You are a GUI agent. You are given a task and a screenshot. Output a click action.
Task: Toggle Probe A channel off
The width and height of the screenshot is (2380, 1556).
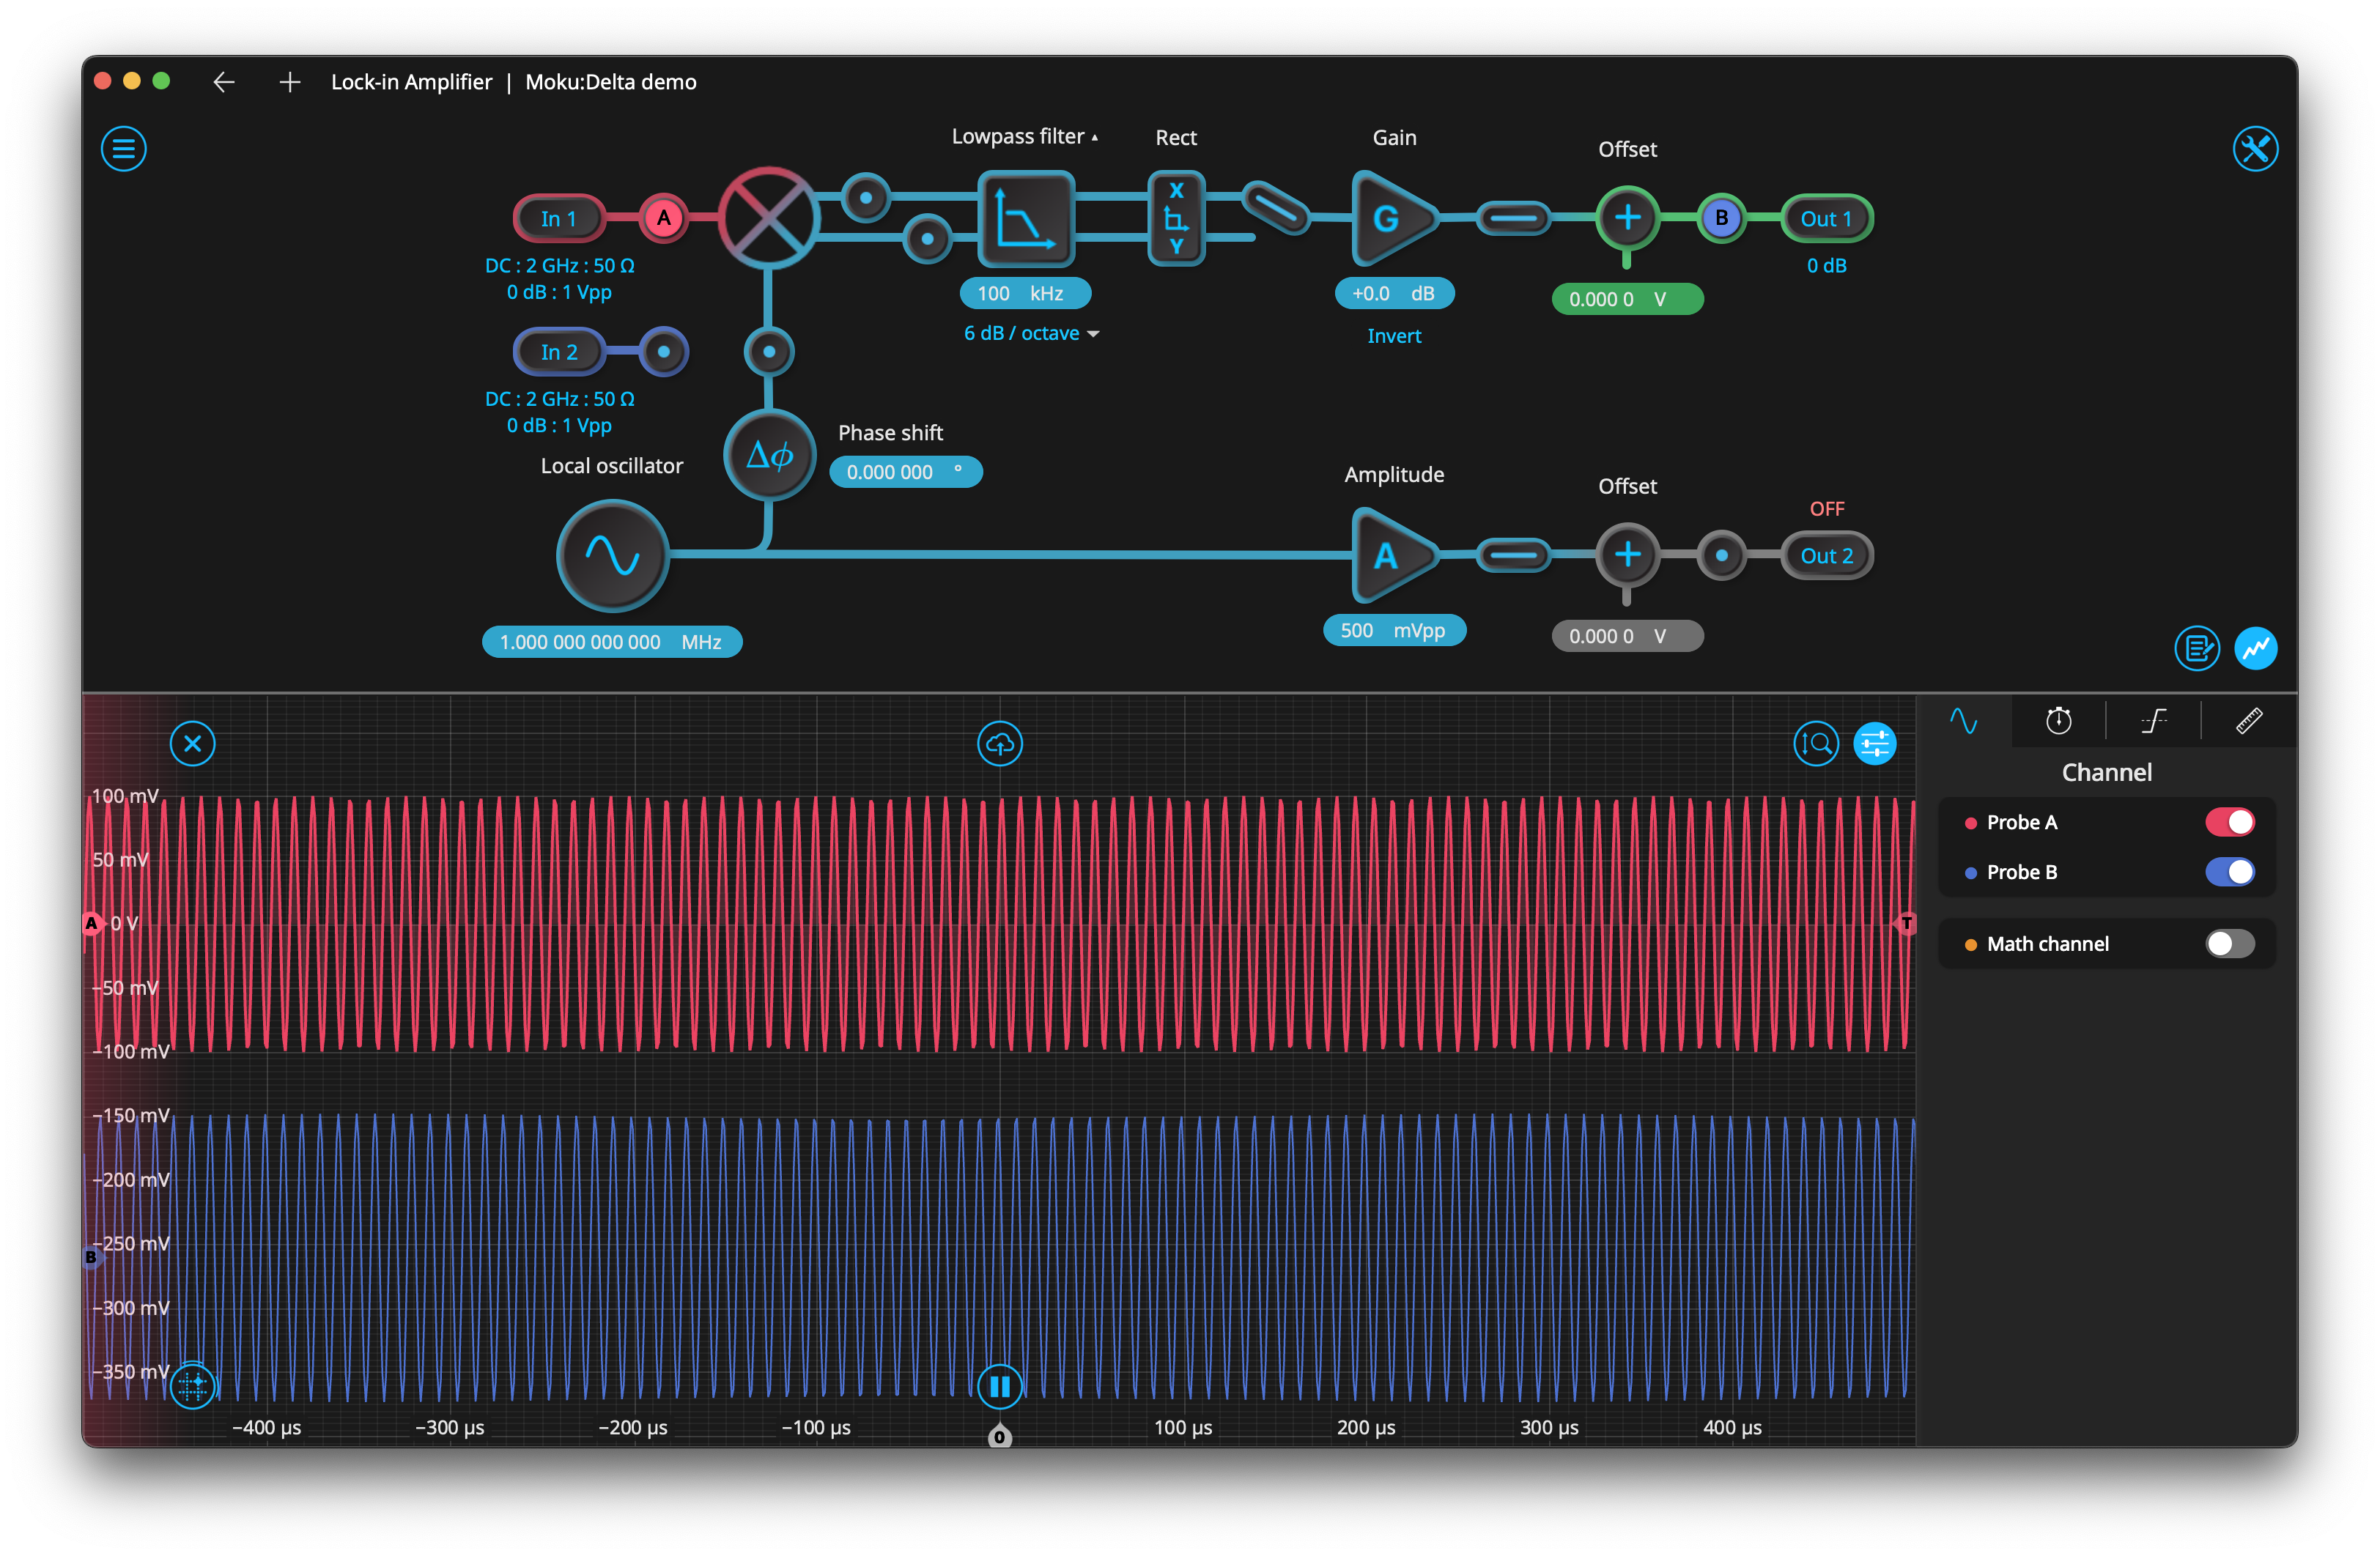[x=2229, y=822]
